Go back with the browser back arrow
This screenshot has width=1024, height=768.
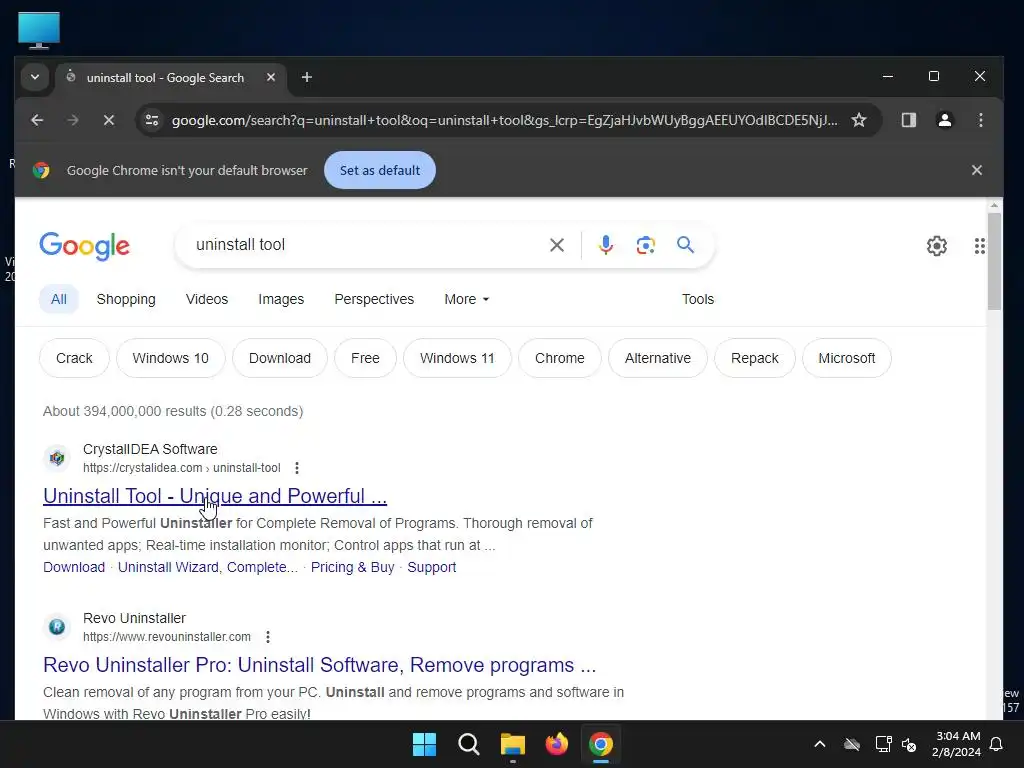tap(37, 120)
